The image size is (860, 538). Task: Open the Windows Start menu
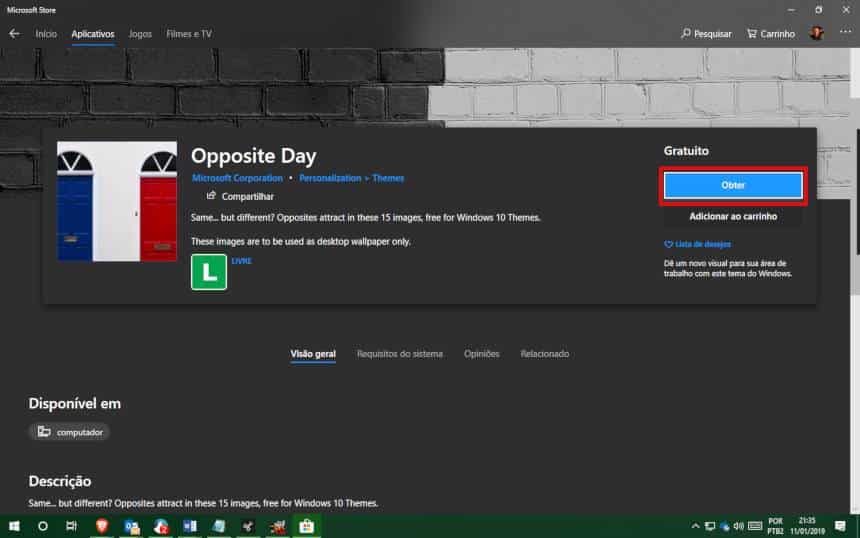pyautogui.click(x=14, y=526)
